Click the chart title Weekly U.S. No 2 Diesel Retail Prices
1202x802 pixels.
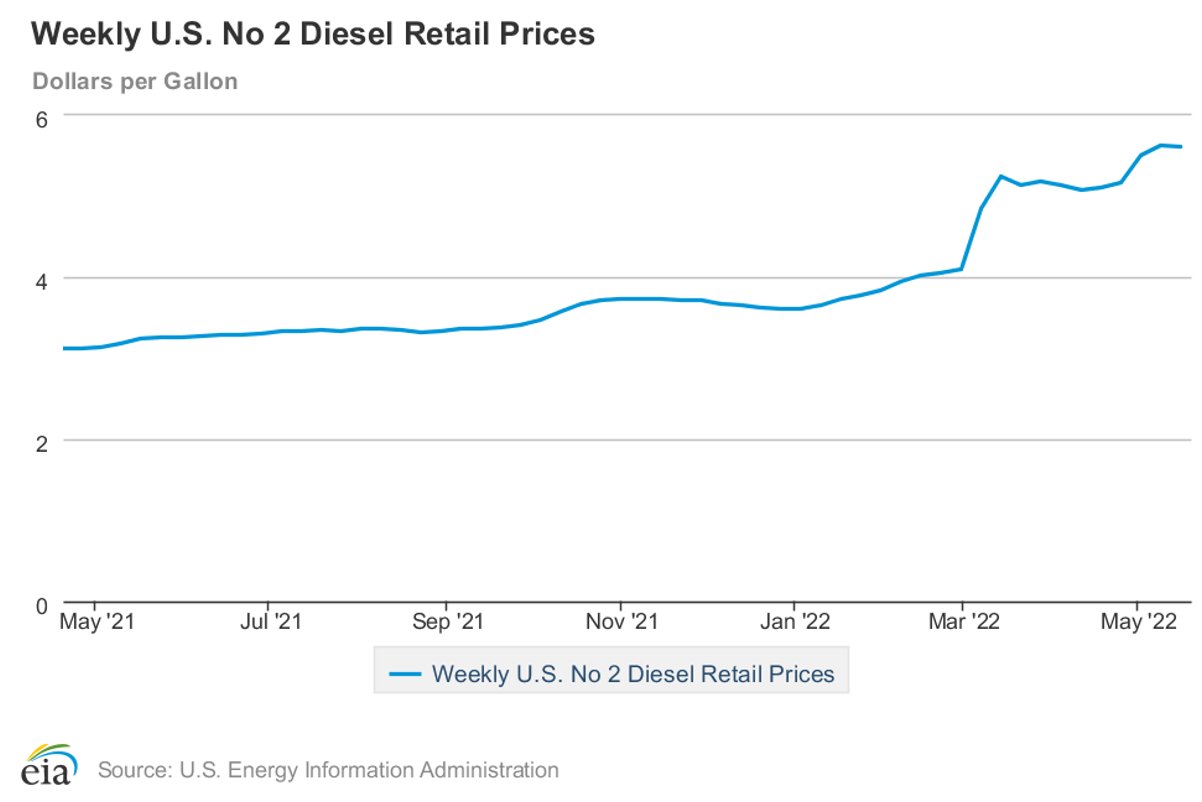314,33
